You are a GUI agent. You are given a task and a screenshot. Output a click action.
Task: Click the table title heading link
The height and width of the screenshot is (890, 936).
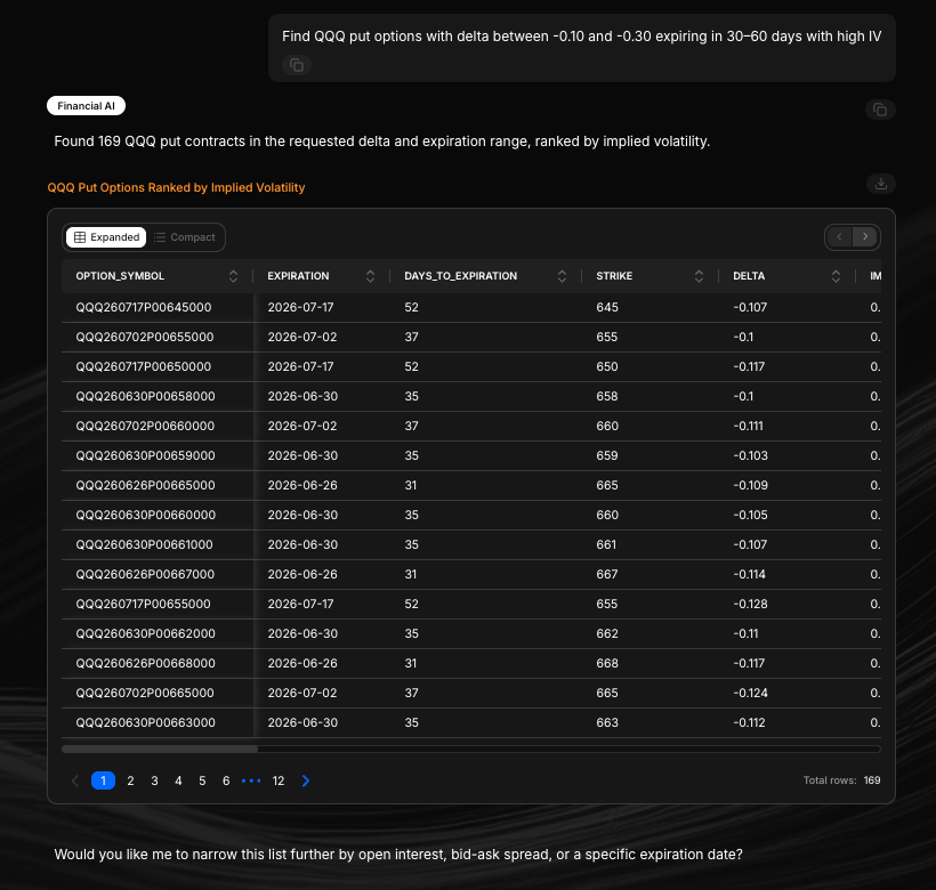click(x=176, y=187)
